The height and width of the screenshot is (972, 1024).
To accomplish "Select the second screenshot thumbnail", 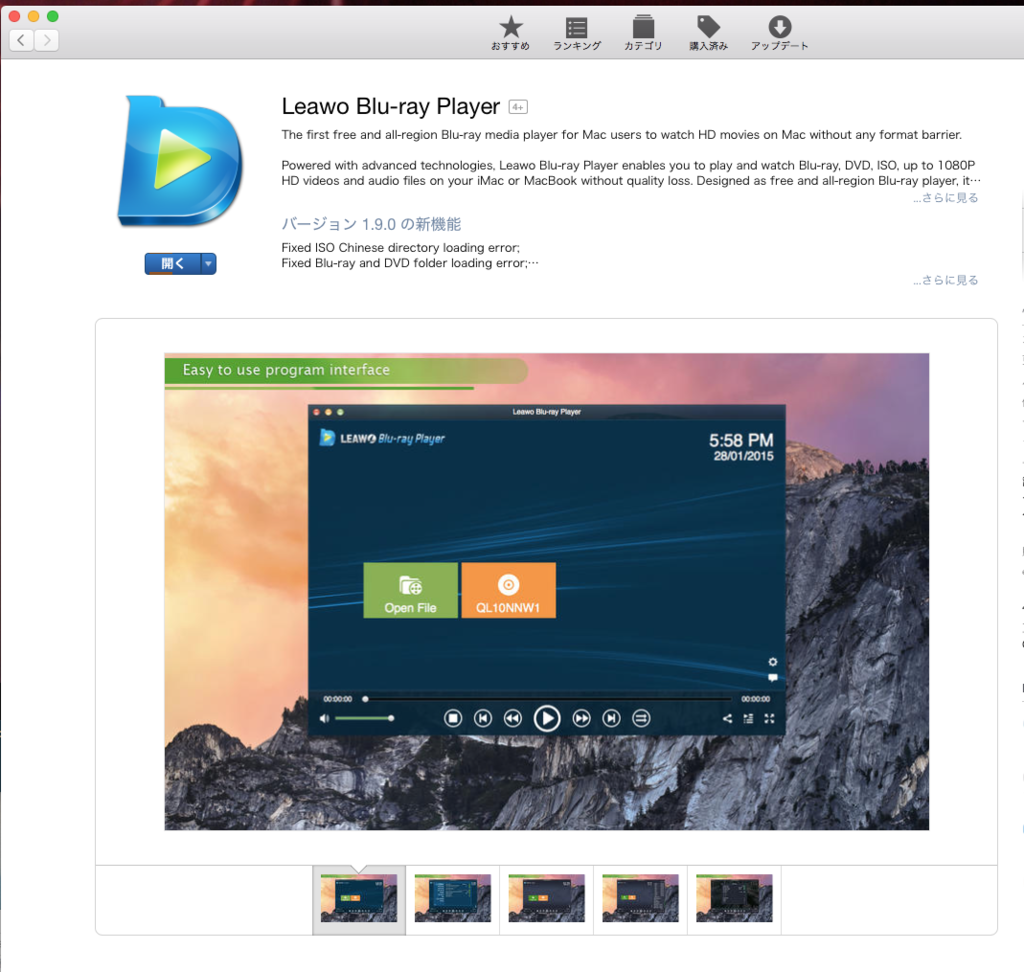I will [x=453, y=898].
